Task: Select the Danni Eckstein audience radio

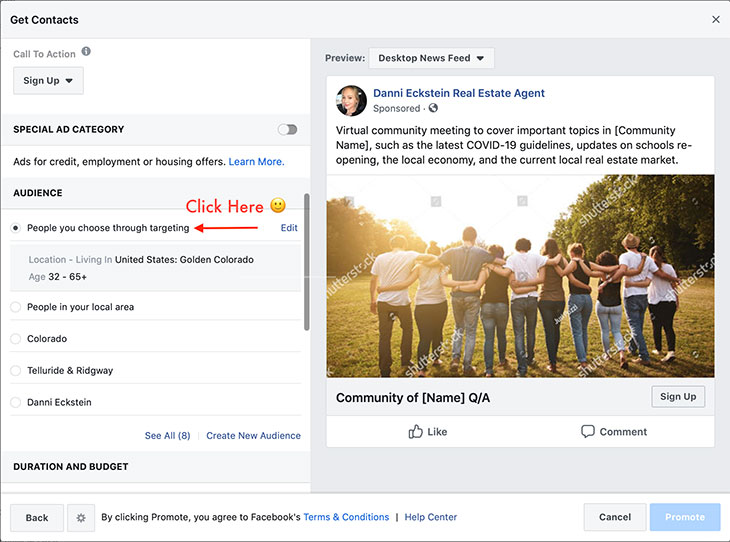Action: click(x=15, y=402)
